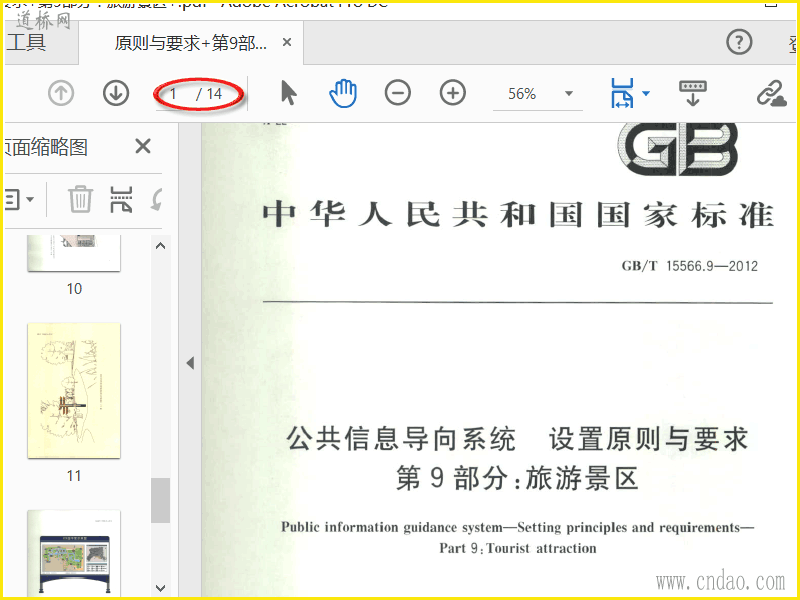This screenshot has width=800, height=600.
Task: Click the thumbnail panel page-layout icon
Action: [121, 199]
